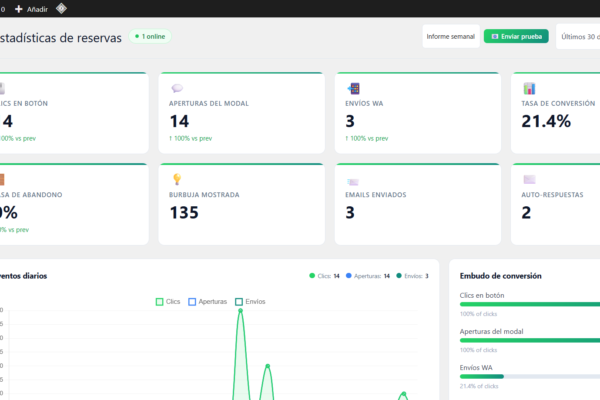Image resolution: width=600 pixels, height=400 pixels.
Task: Click the Envíos WA funnel progress bar
Action: (x=530, y=376)
